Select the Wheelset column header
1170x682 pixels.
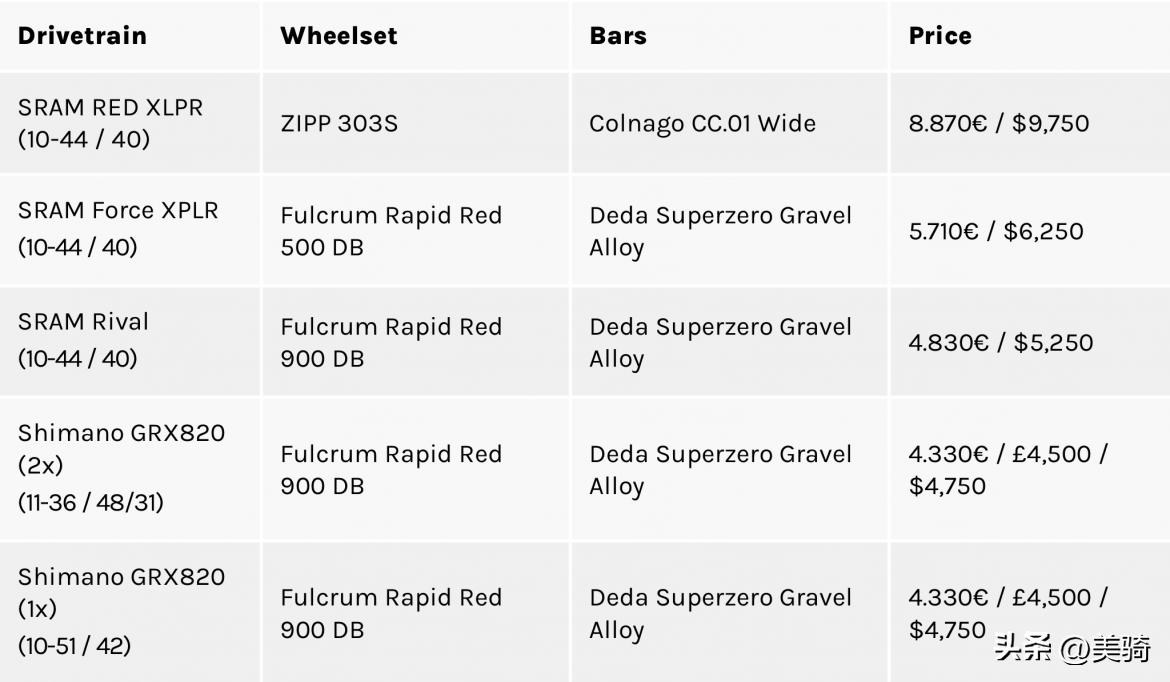(338, 36)
